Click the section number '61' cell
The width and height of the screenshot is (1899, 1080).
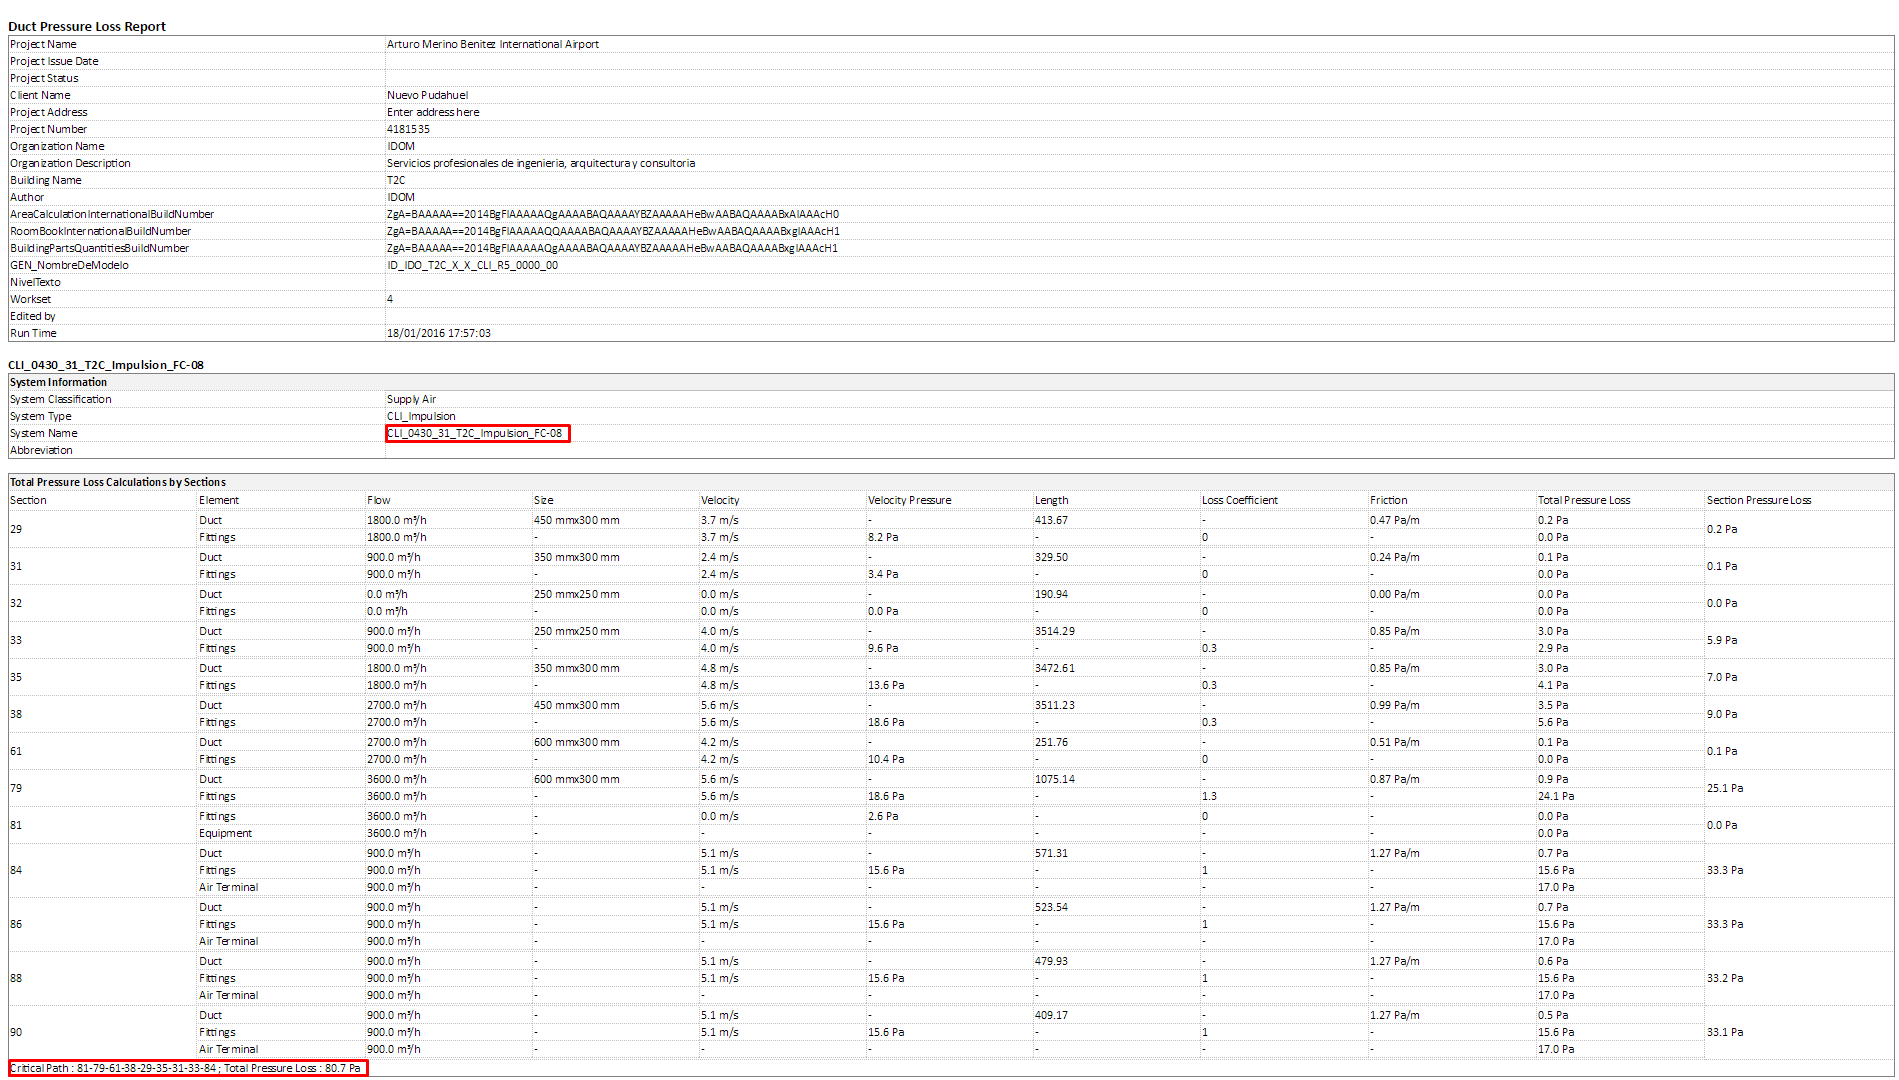point(16,751)
